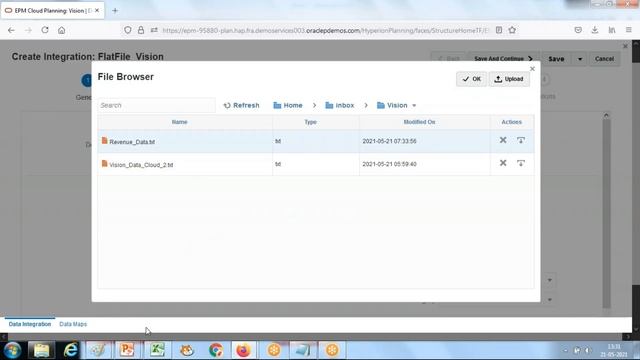This screenshot has height=360, width=640.
Task: Click the Cancel button on integration page
Action: 604,59
